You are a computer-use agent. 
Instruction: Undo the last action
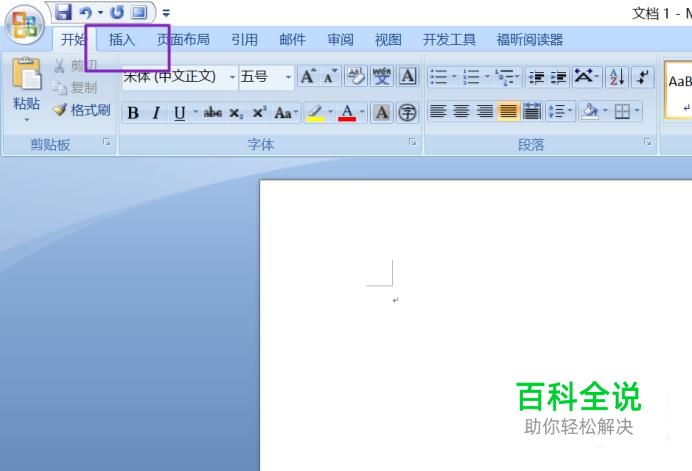(x=86, y=12)
